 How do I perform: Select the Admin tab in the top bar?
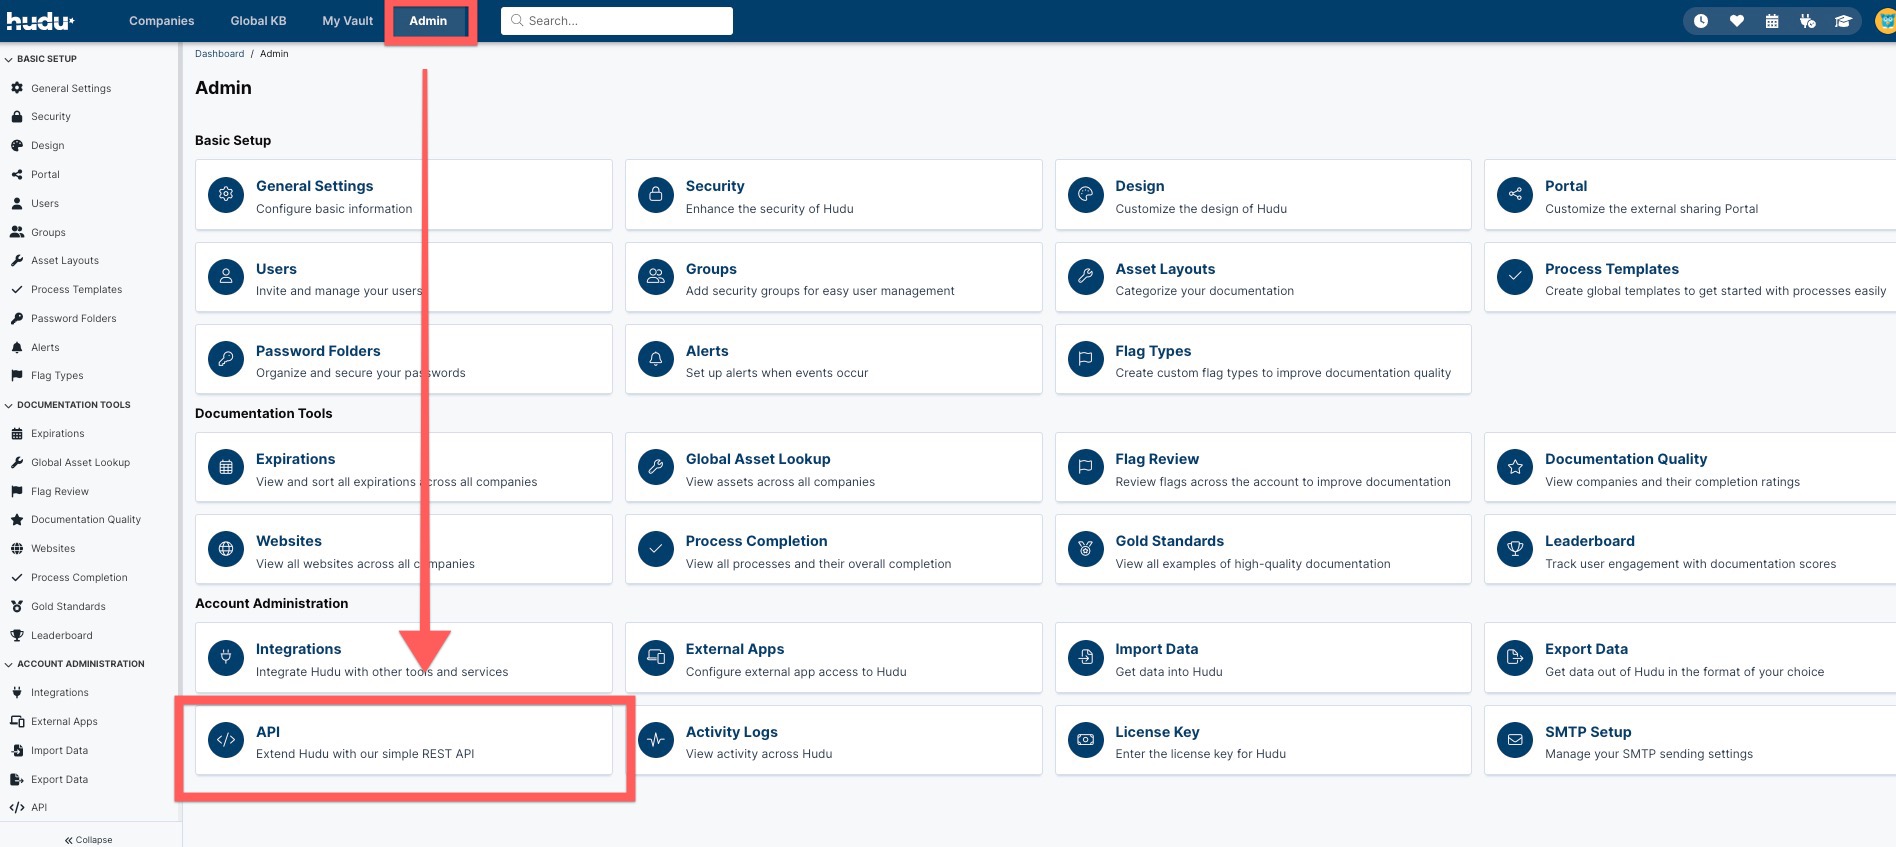pos(428,21)
